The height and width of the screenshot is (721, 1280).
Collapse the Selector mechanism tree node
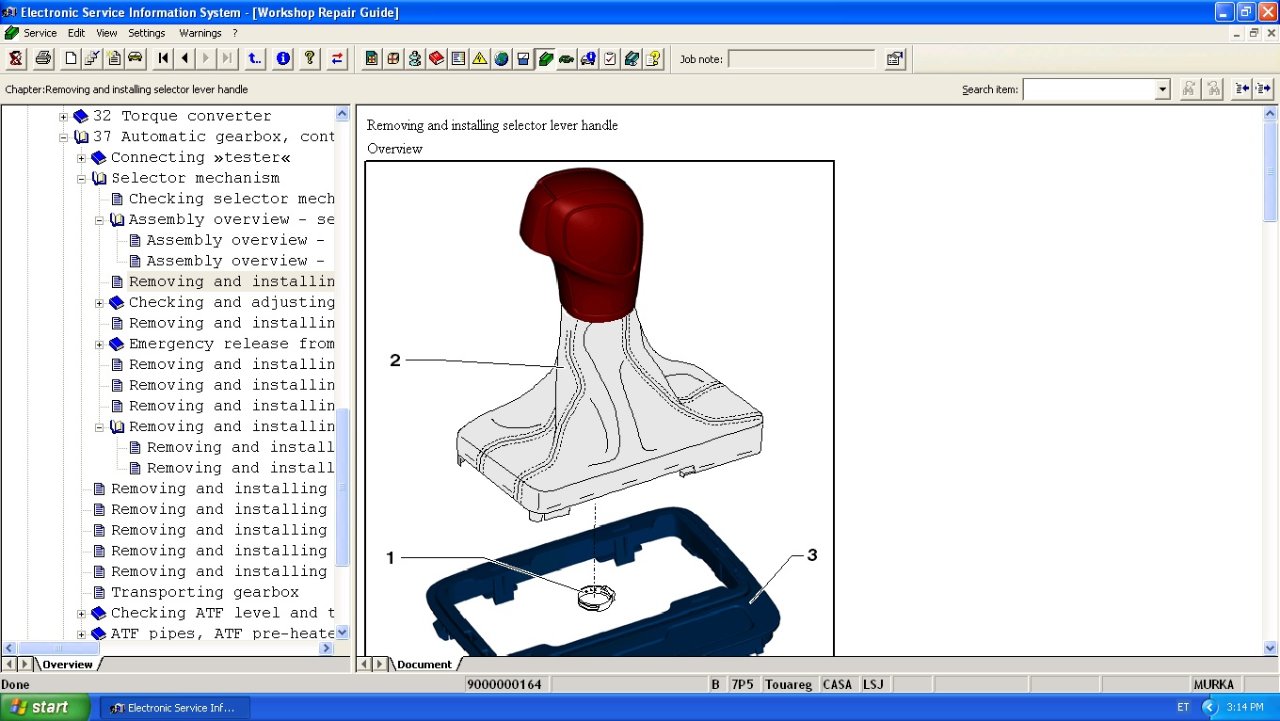[82, 179]
